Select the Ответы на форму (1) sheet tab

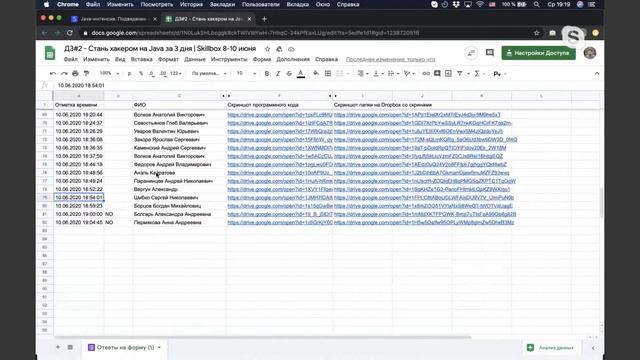tap(125, 347)
